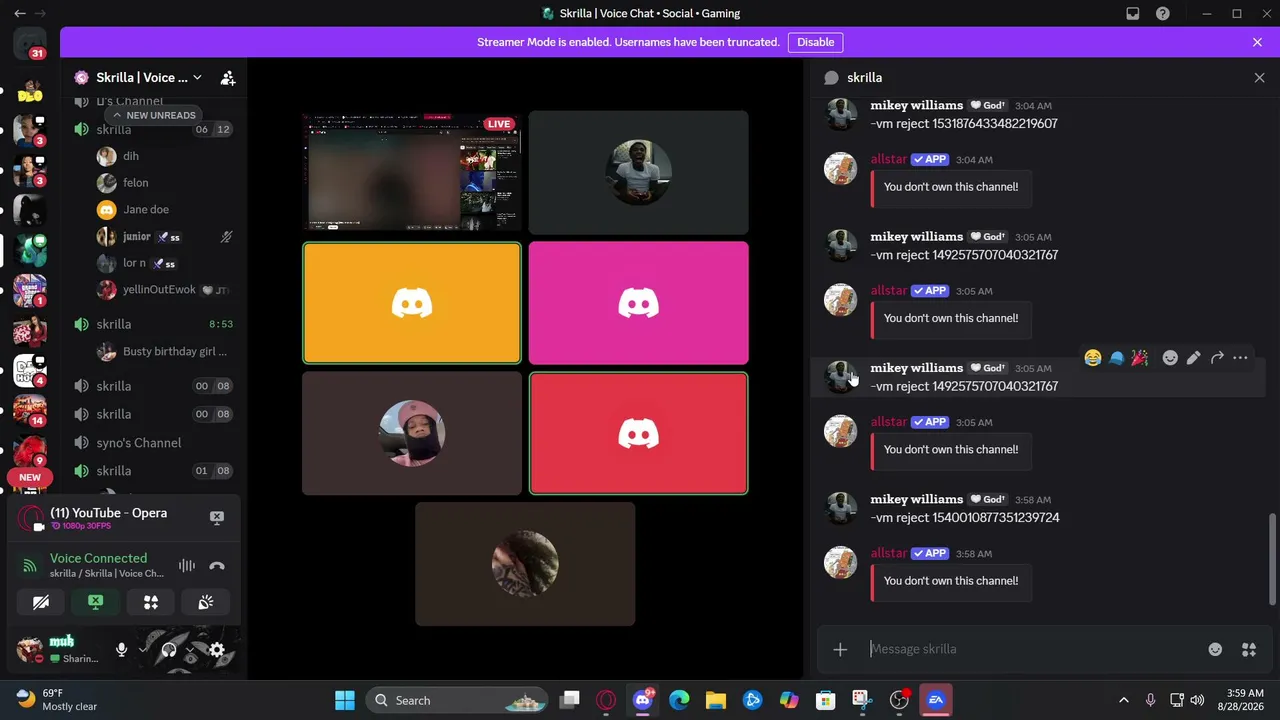Click the chat panel scrollbar thumb

1273,559
